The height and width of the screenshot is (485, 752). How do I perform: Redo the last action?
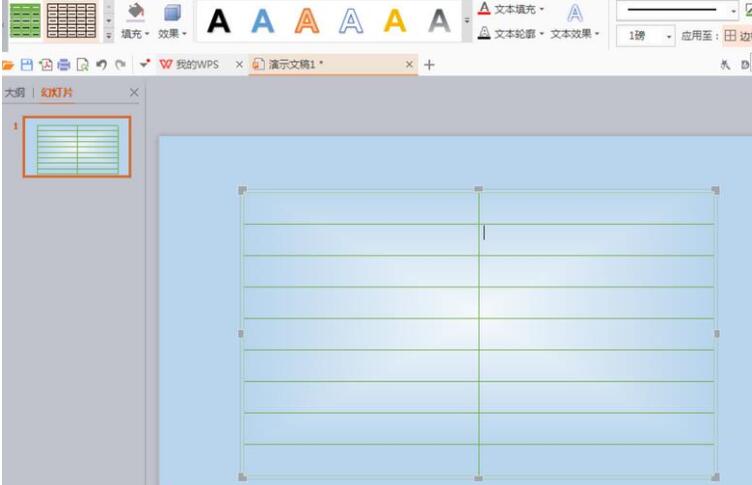click(120, 65)
